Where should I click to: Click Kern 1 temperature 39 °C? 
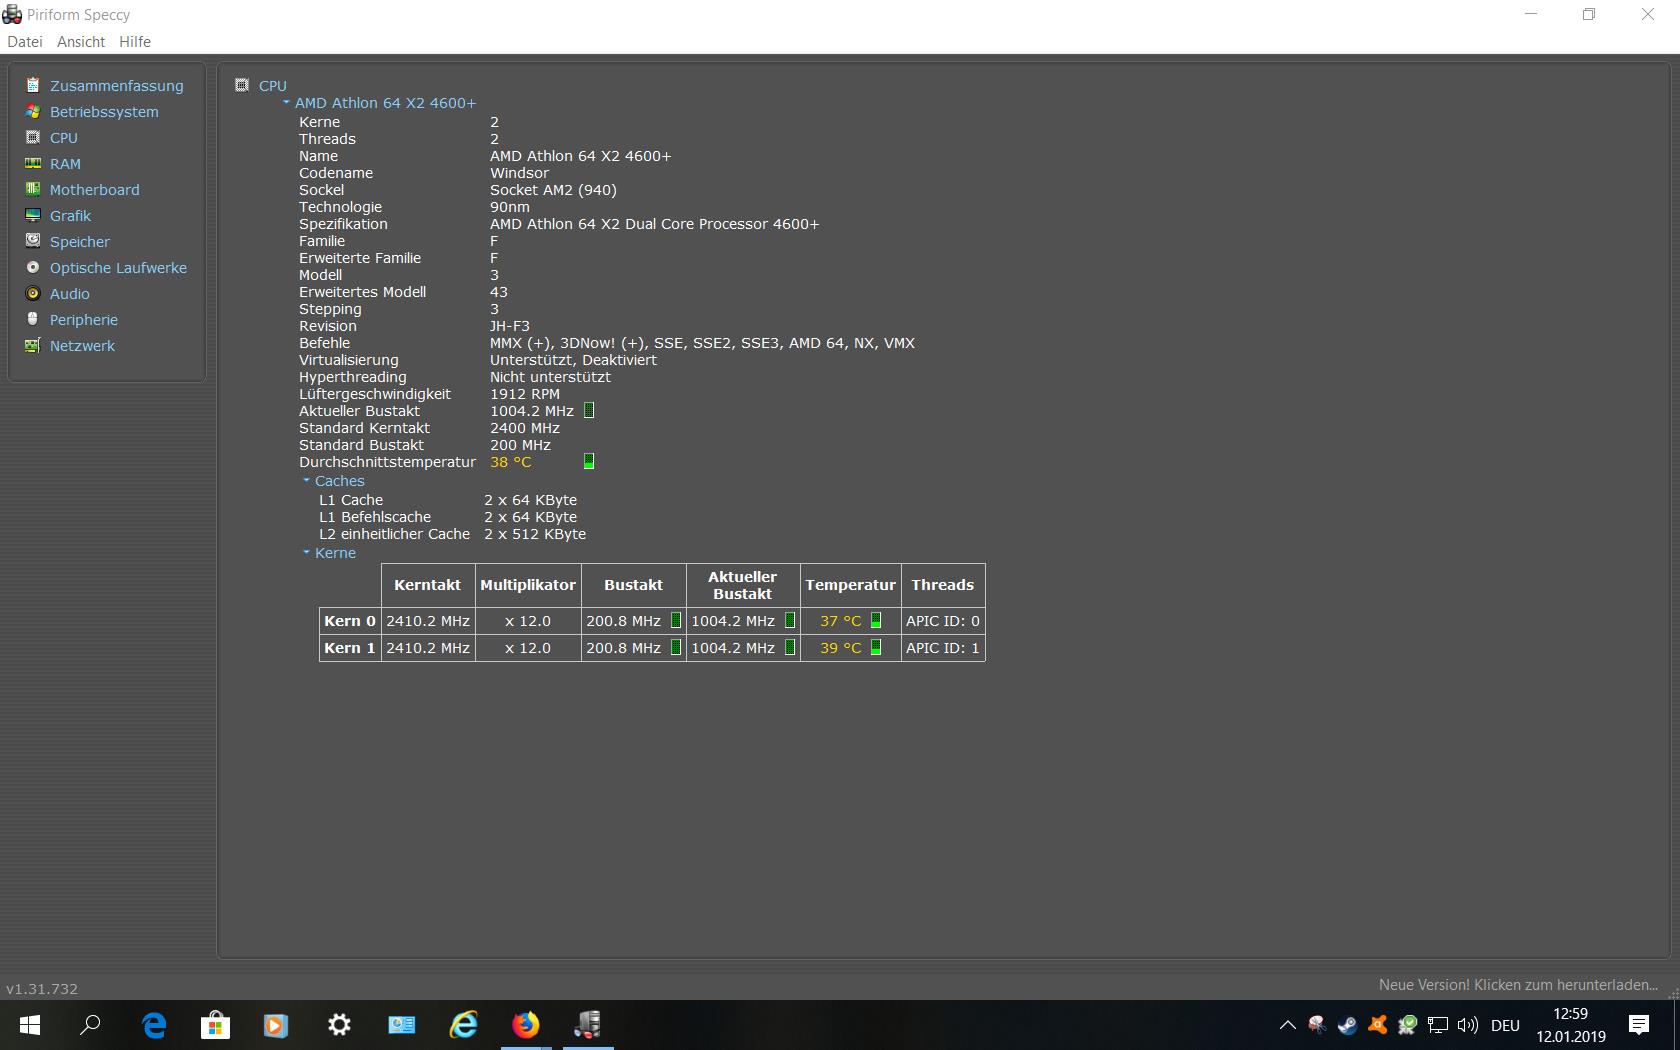(x=840, y=648)
